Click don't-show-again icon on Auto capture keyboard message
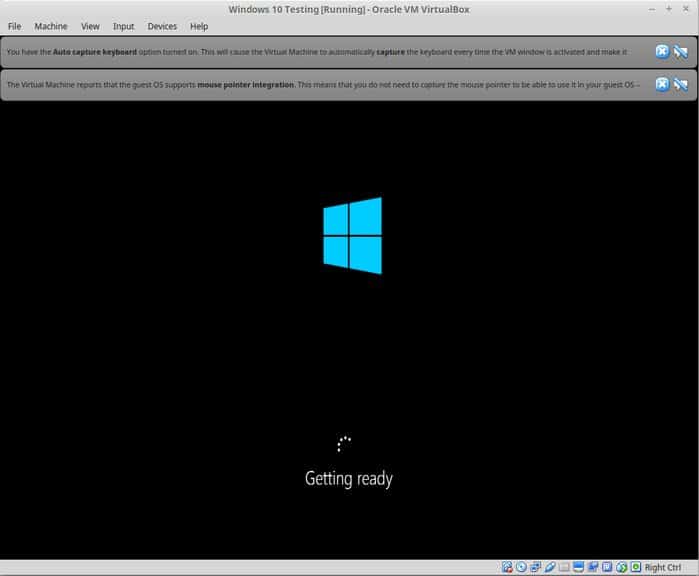 [x=681, y=52]
